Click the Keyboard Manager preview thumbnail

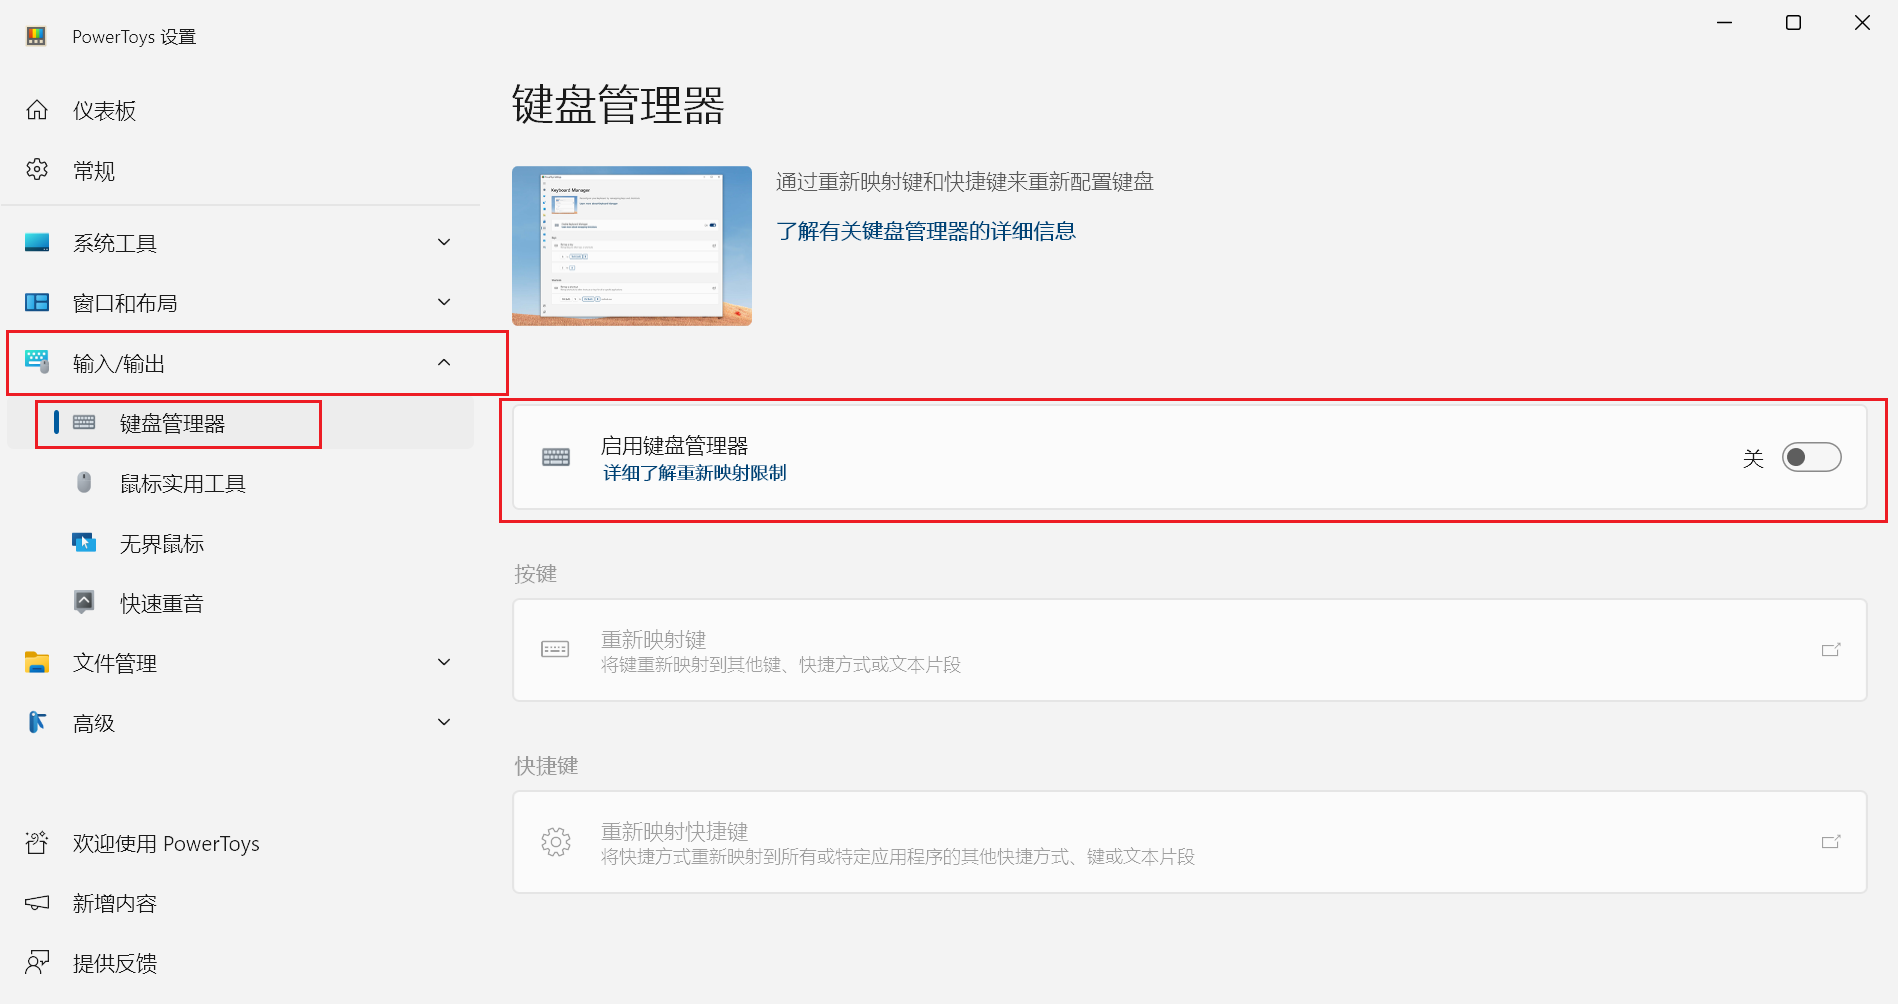(632, 246)
